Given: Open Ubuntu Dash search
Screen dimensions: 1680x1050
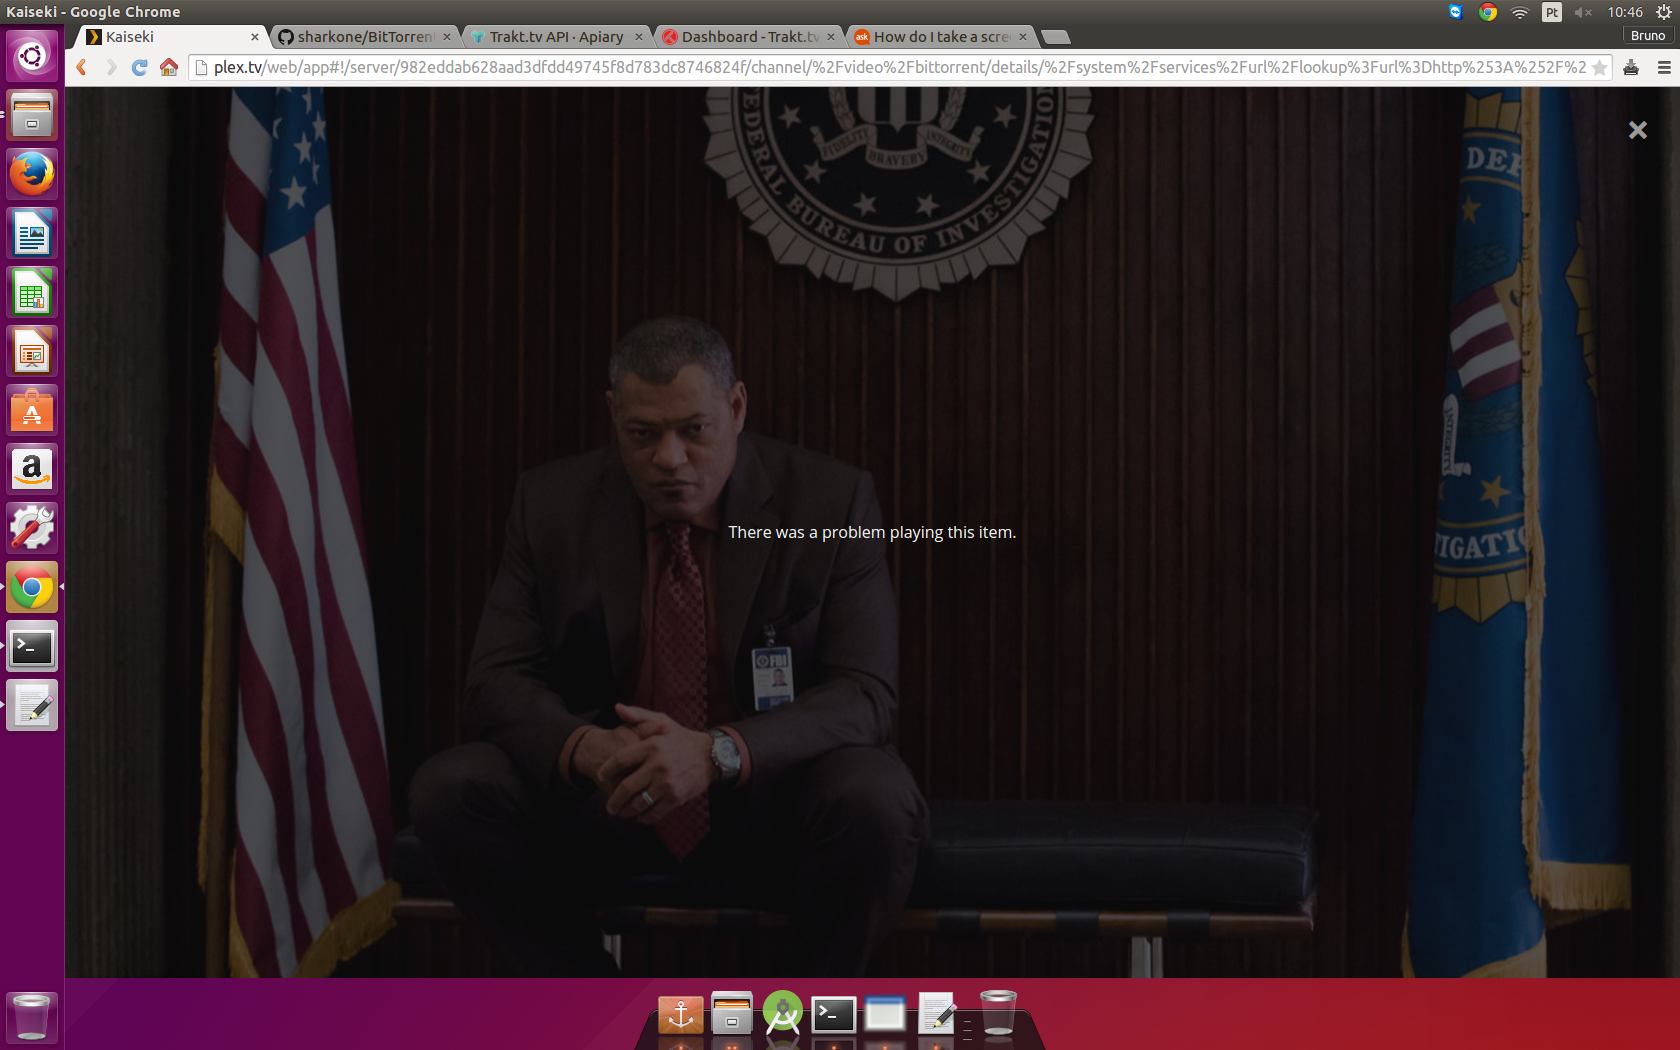Looking at the screenshot, I should [32, 55].
